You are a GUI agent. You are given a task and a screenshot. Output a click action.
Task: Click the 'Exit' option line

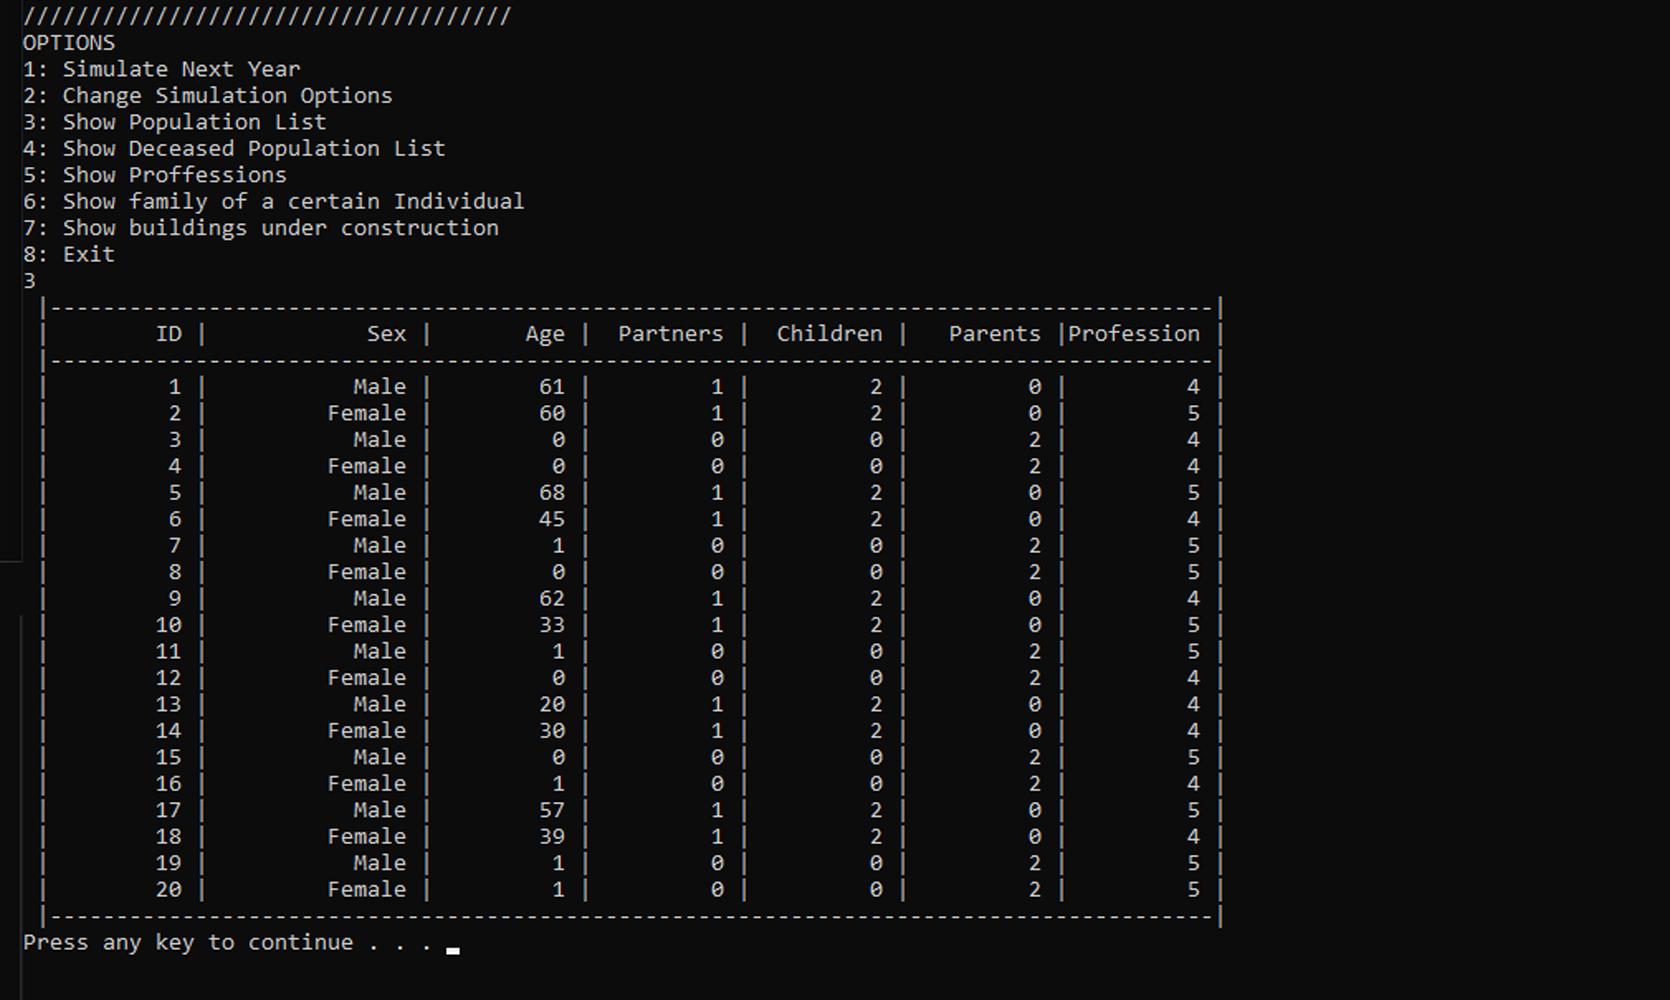68,255
